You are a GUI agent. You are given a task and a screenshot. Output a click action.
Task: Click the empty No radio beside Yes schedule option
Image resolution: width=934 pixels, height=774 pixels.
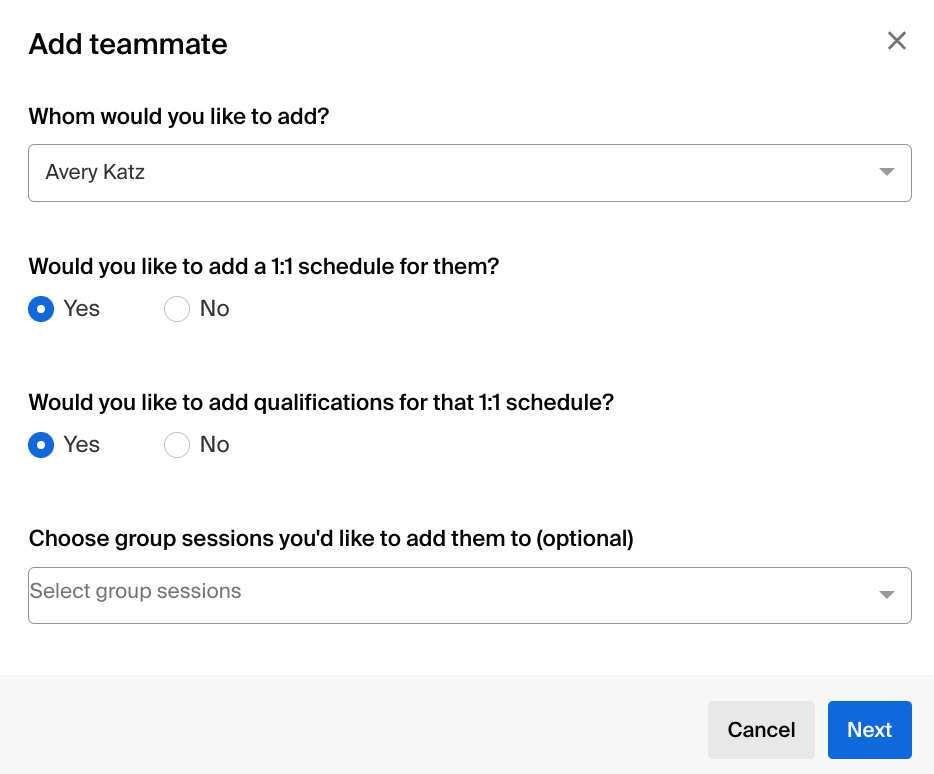coord(176,309)
